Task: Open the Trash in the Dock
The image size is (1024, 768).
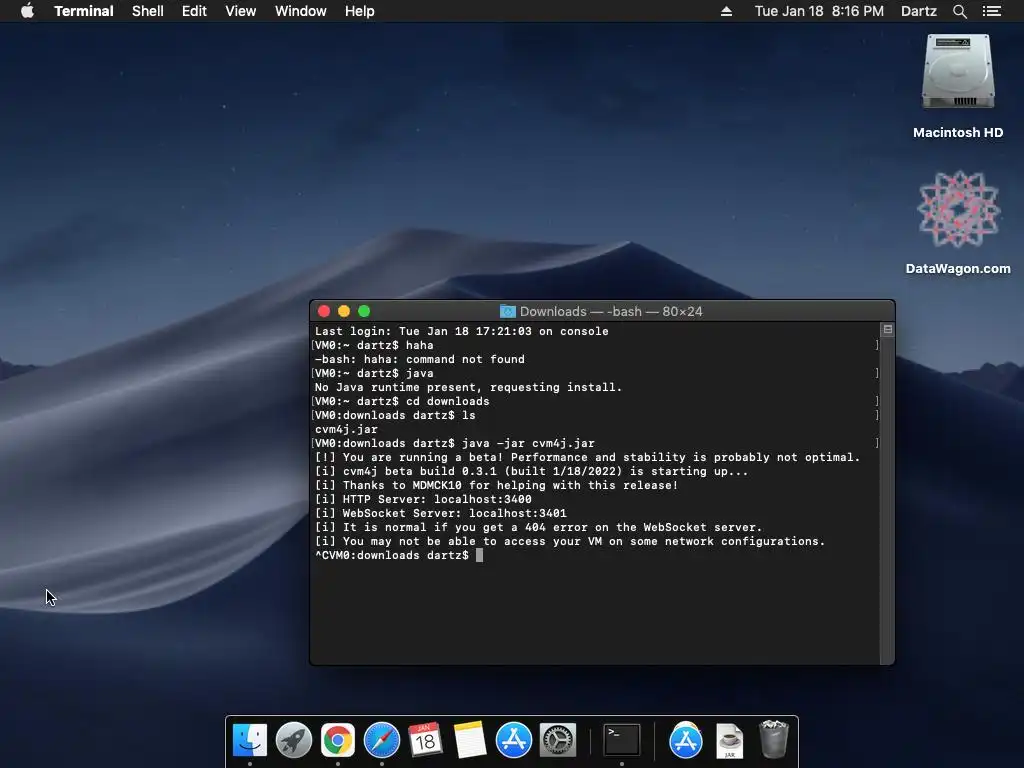Action: tap(773, 739)
